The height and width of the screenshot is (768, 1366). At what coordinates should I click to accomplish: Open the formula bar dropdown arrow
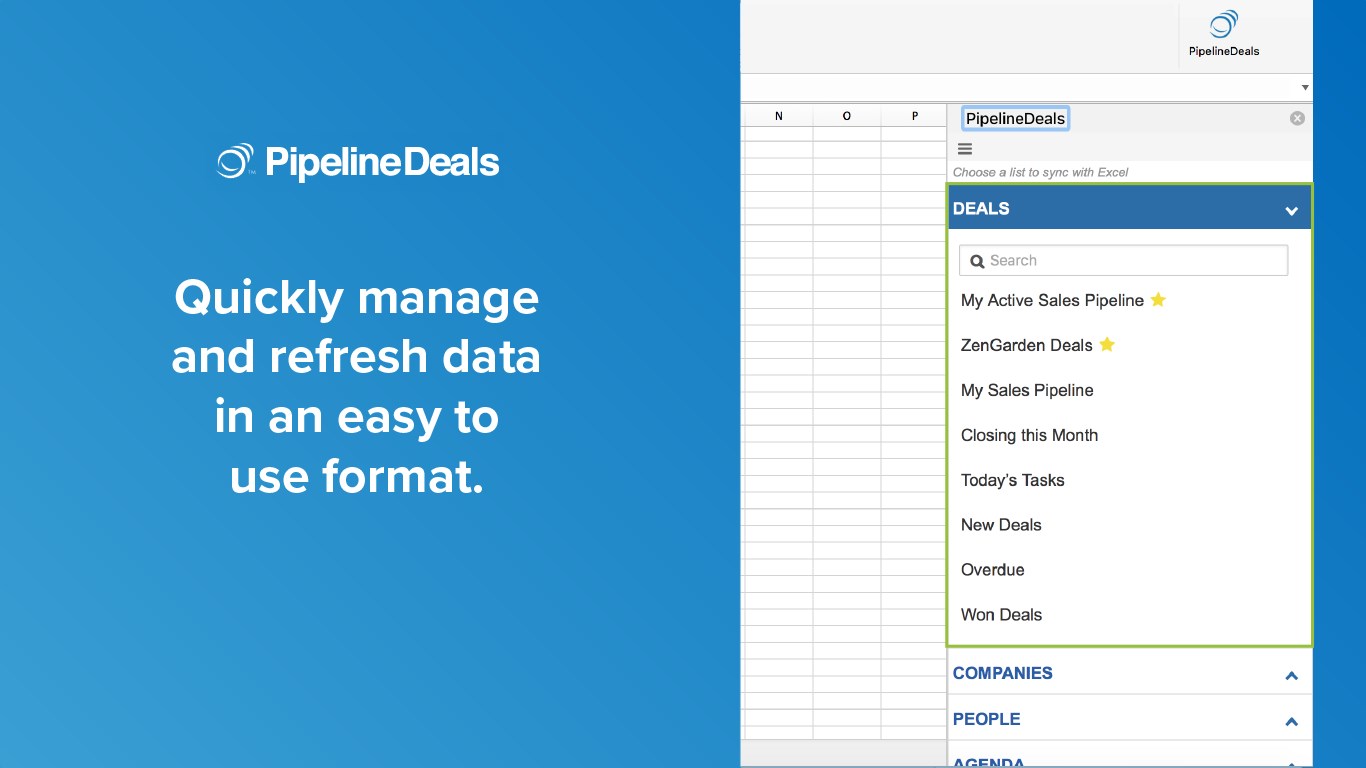click(x=1305, y=88)
